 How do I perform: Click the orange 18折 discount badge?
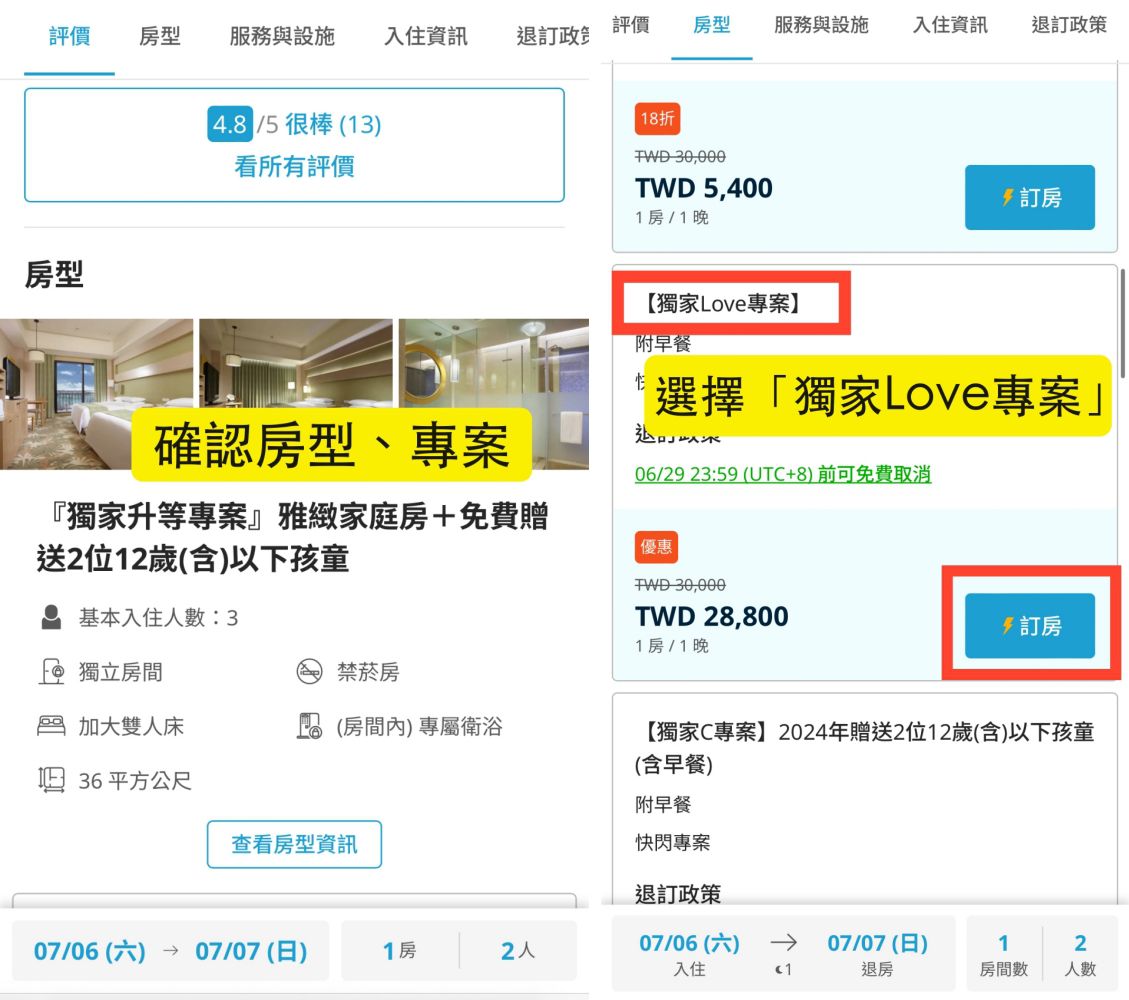point(657,119)
